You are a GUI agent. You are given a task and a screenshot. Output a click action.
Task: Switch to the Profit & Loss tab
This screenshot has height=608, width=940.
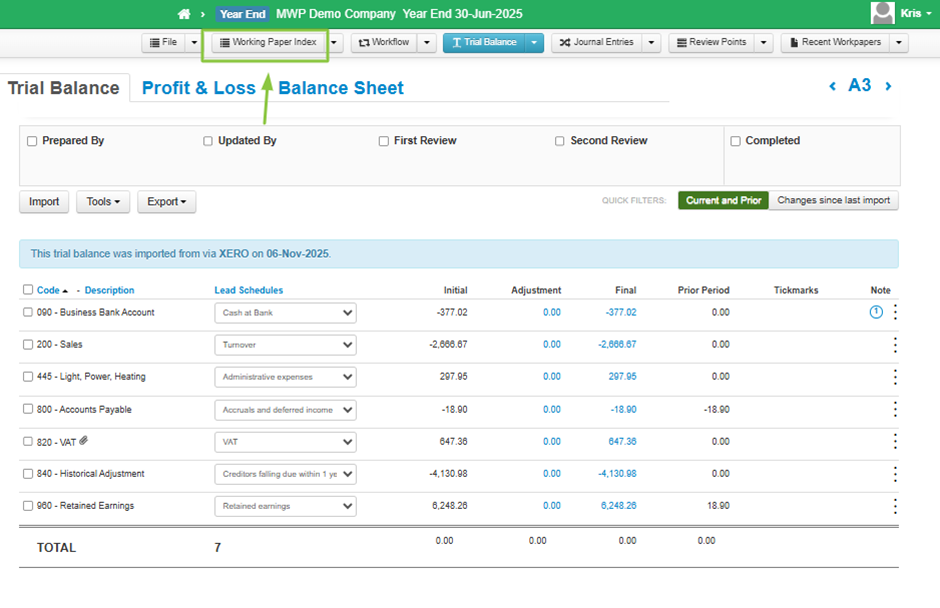pos(198,88)
